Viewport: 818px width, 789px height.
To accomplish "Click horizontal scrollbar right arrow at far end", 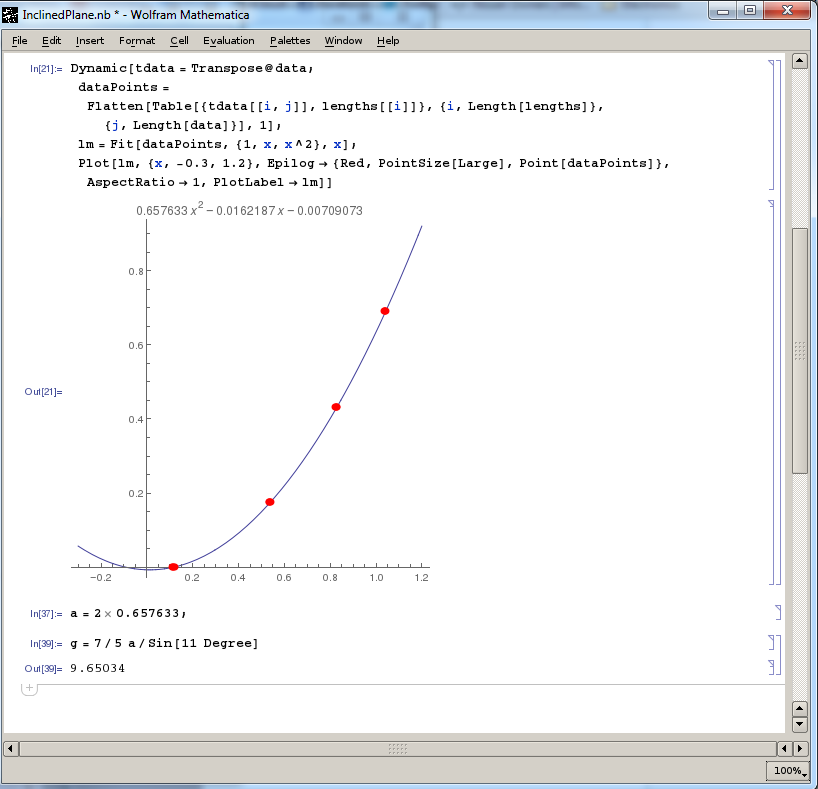I will point(800,748).
